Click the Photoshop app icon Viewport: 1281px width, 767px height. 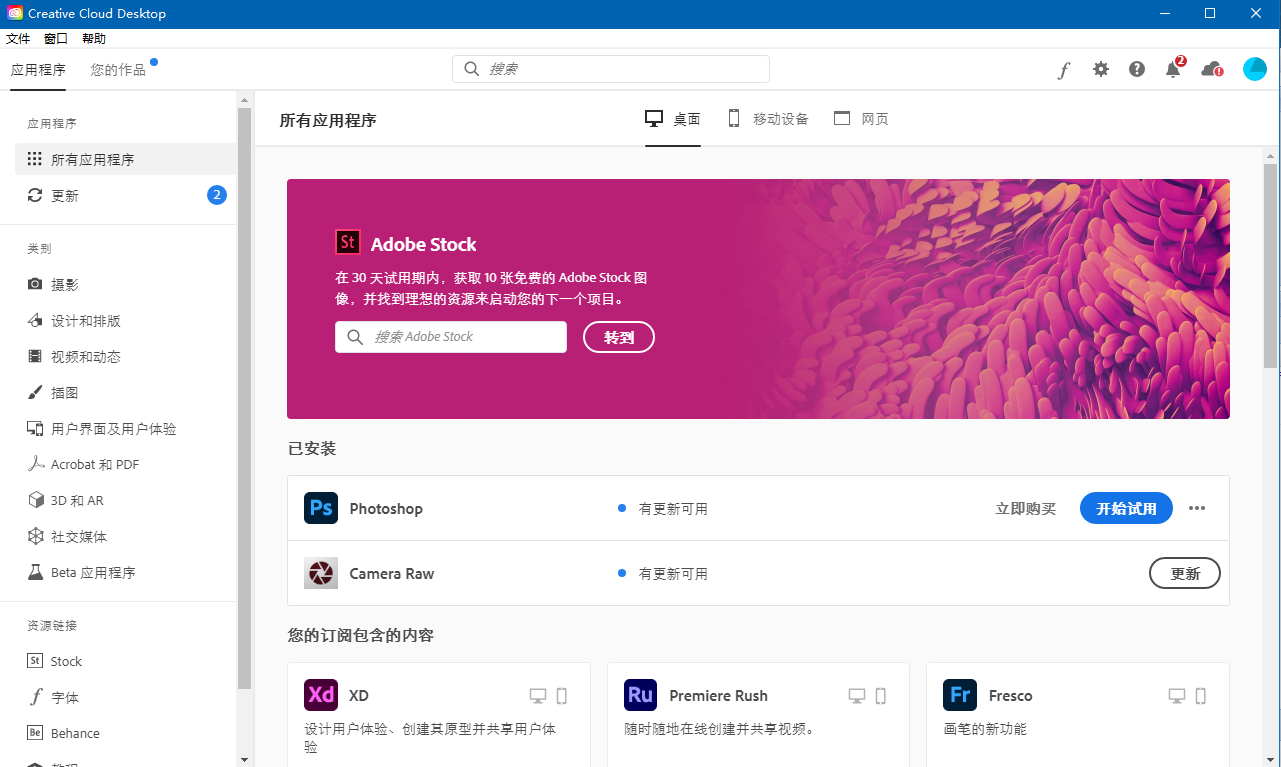(x=321, y=508)
